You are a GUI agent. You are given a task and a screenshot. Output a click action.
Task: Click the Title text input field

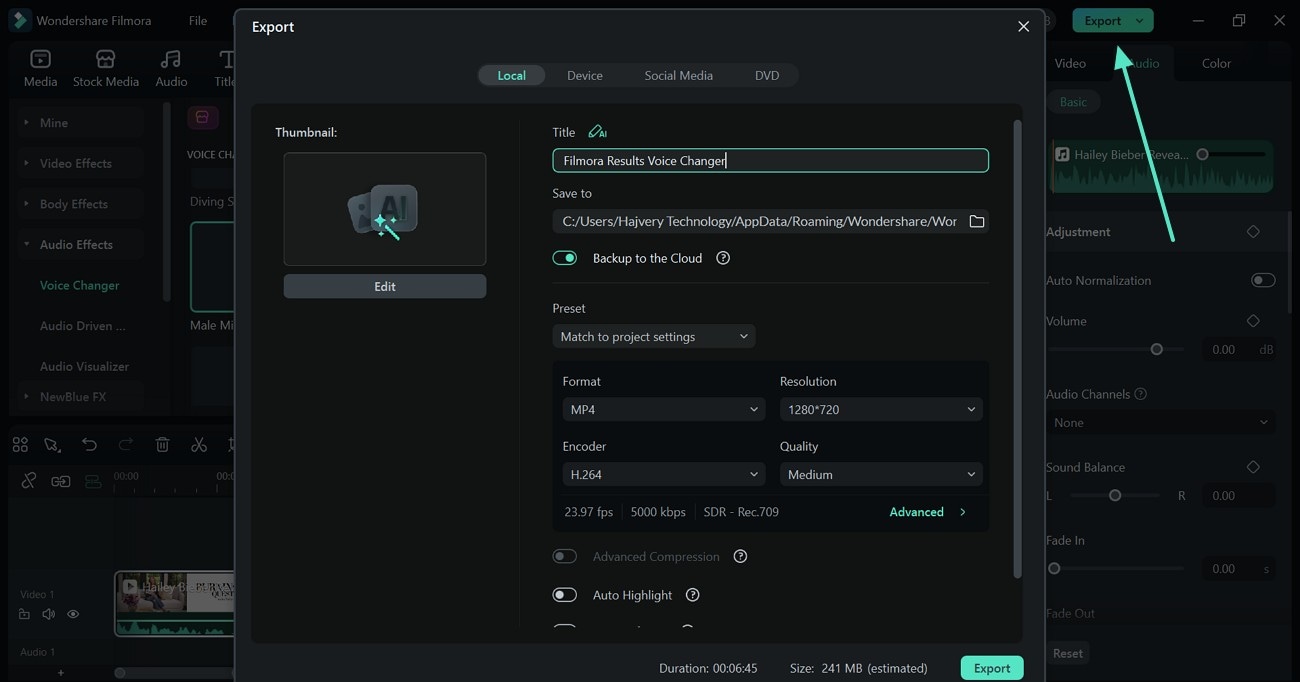tap(770, 160)
